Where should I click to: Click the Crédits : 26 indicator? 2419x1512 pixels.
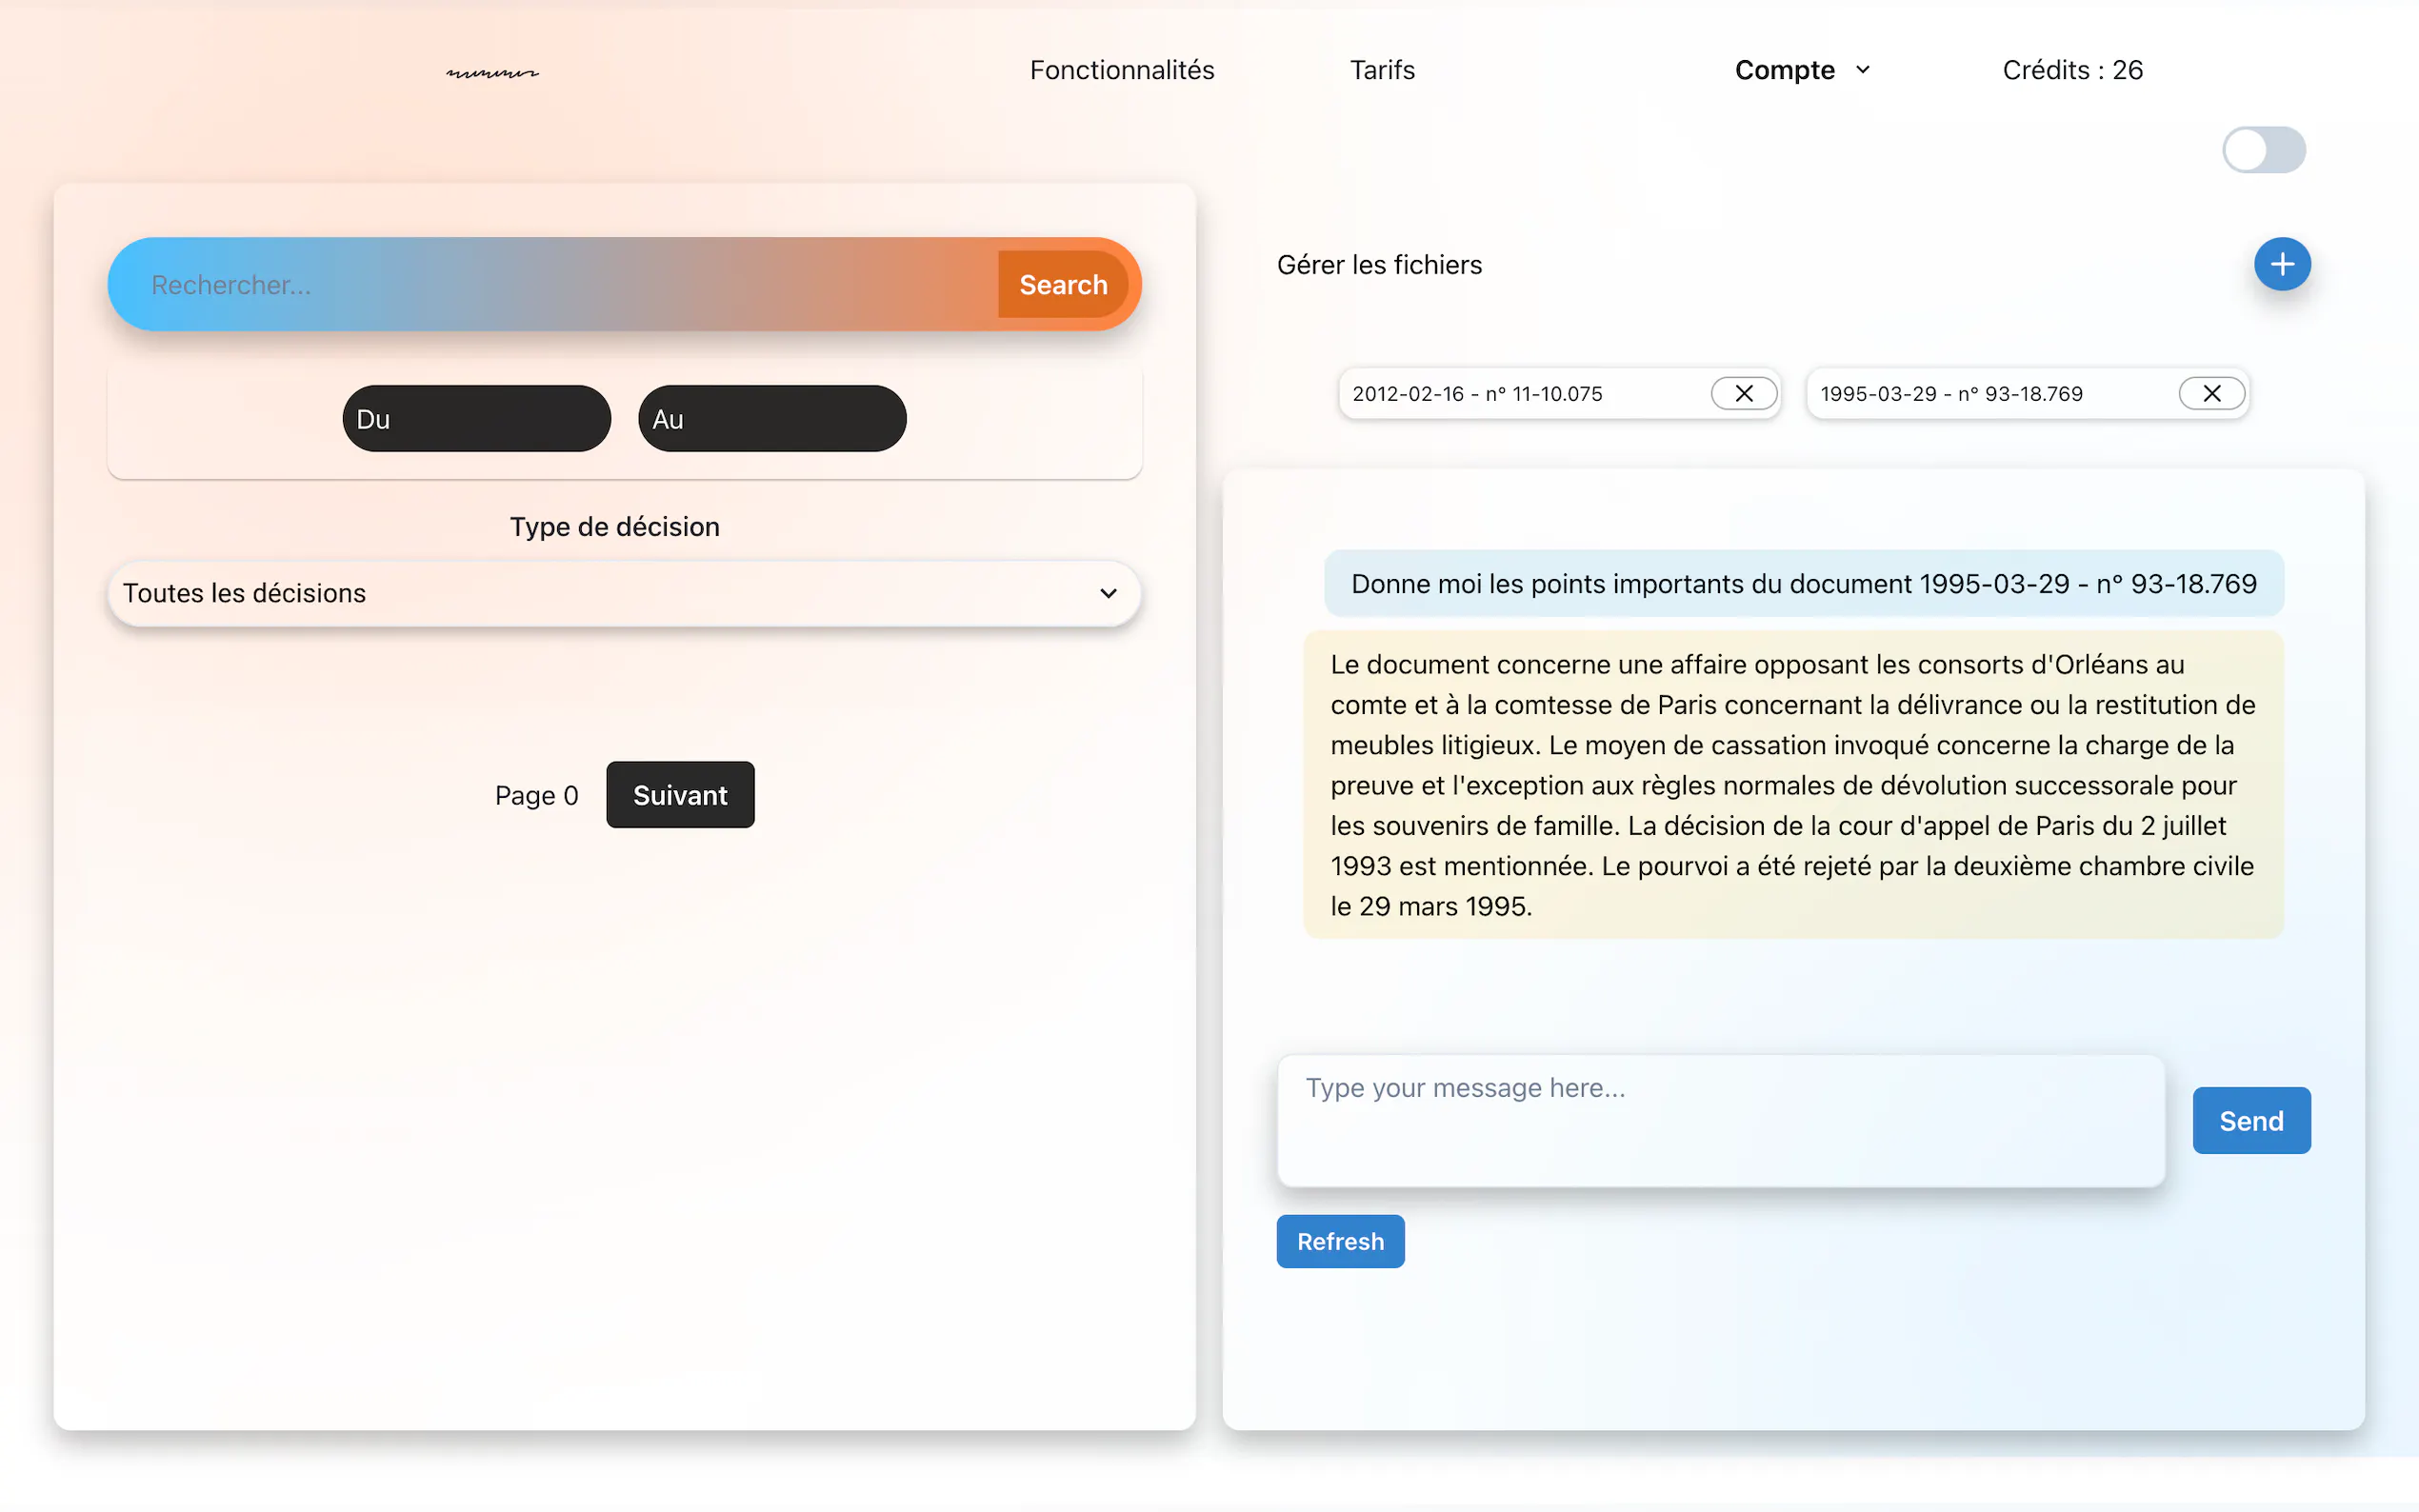point(2072,70)
